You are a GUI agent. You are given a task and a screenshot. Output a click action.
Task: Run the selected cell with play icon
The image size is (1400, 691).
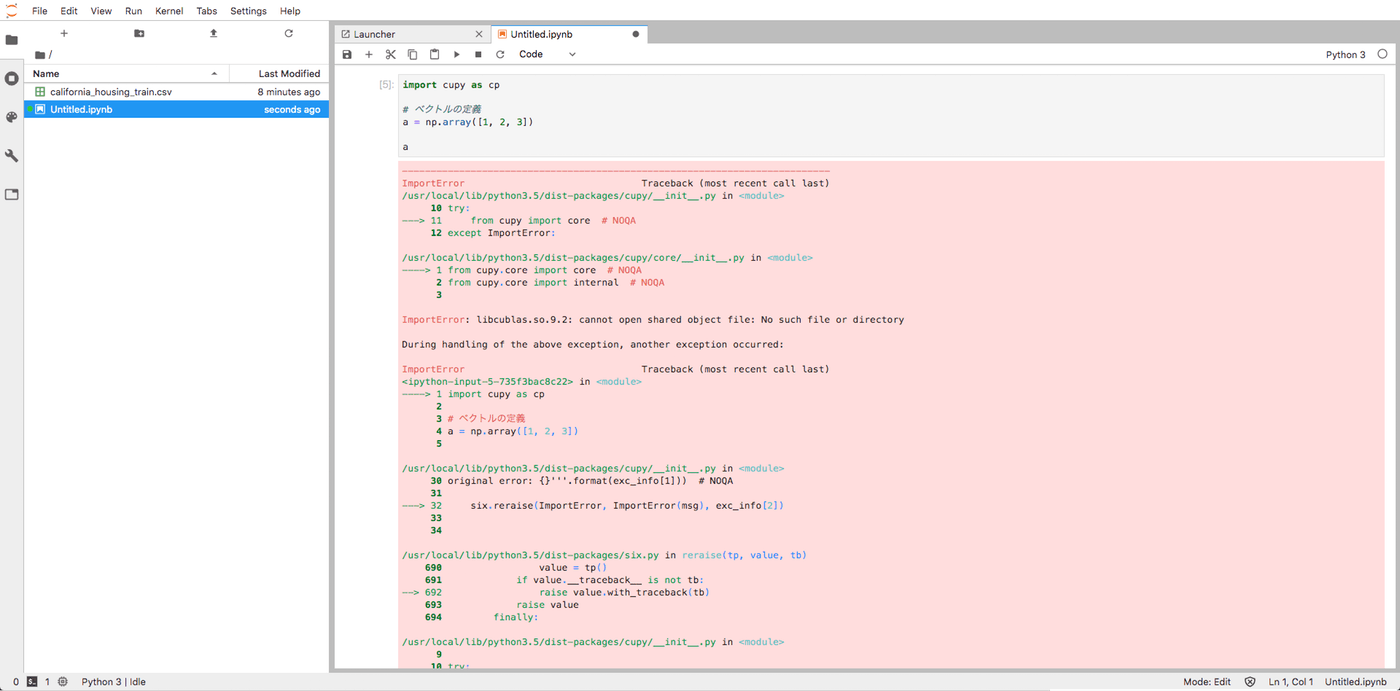click(456, 54)
